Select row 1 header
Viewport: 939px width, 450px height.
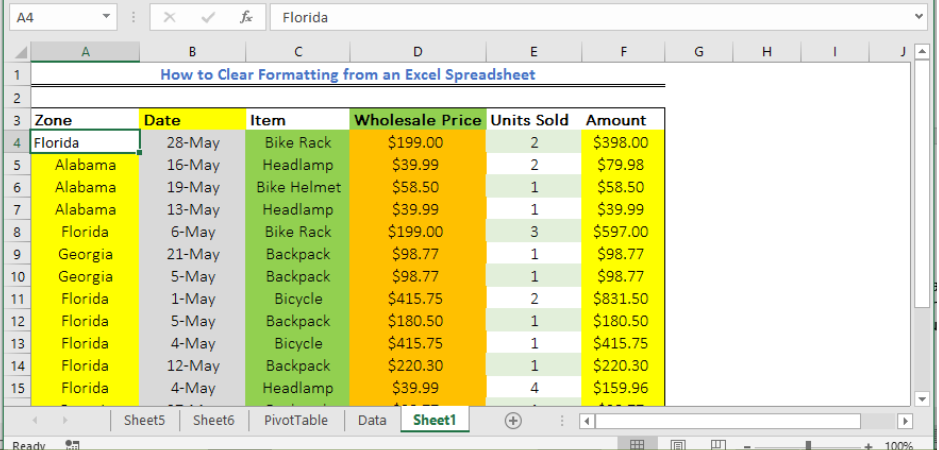pos(17,75)
